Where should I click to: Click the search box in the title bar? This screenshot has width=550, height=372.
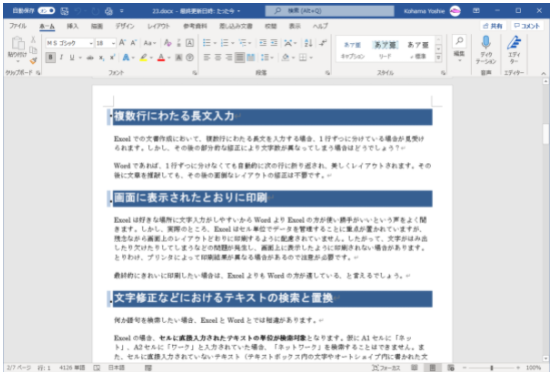tap(330, 11)
